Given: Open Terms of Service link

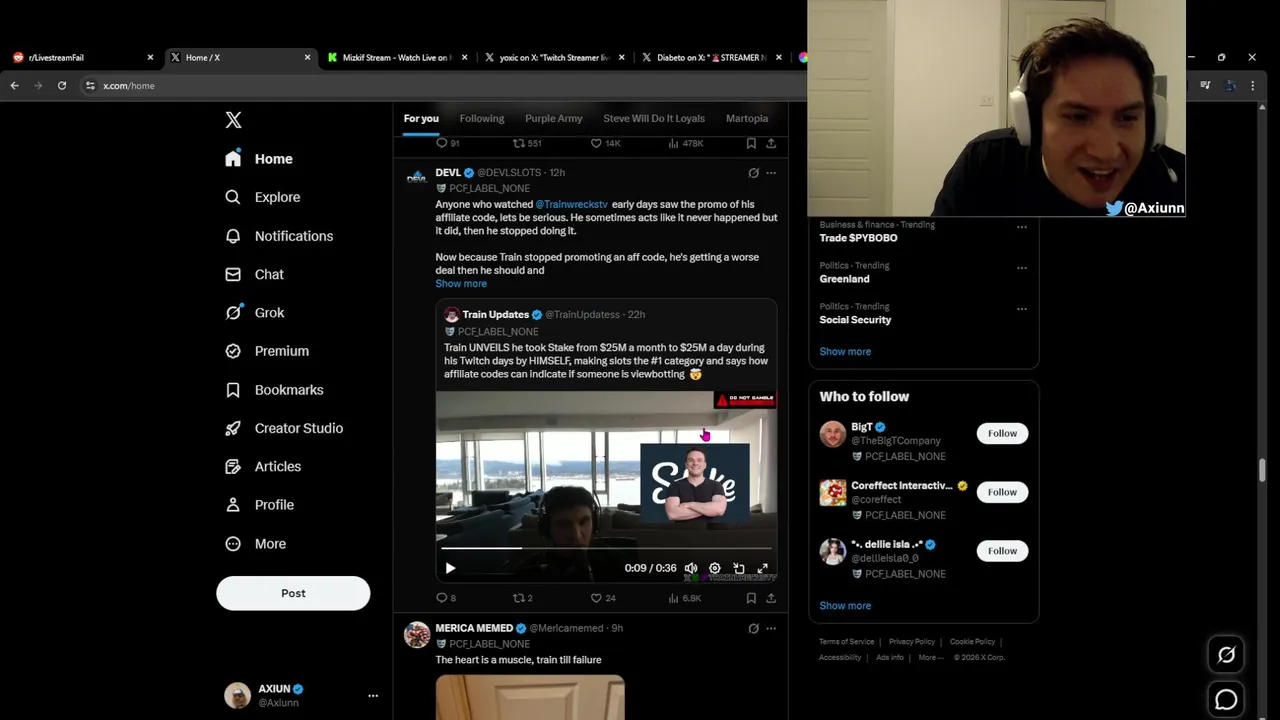Looking at the screenshot, I should (847, 642).
